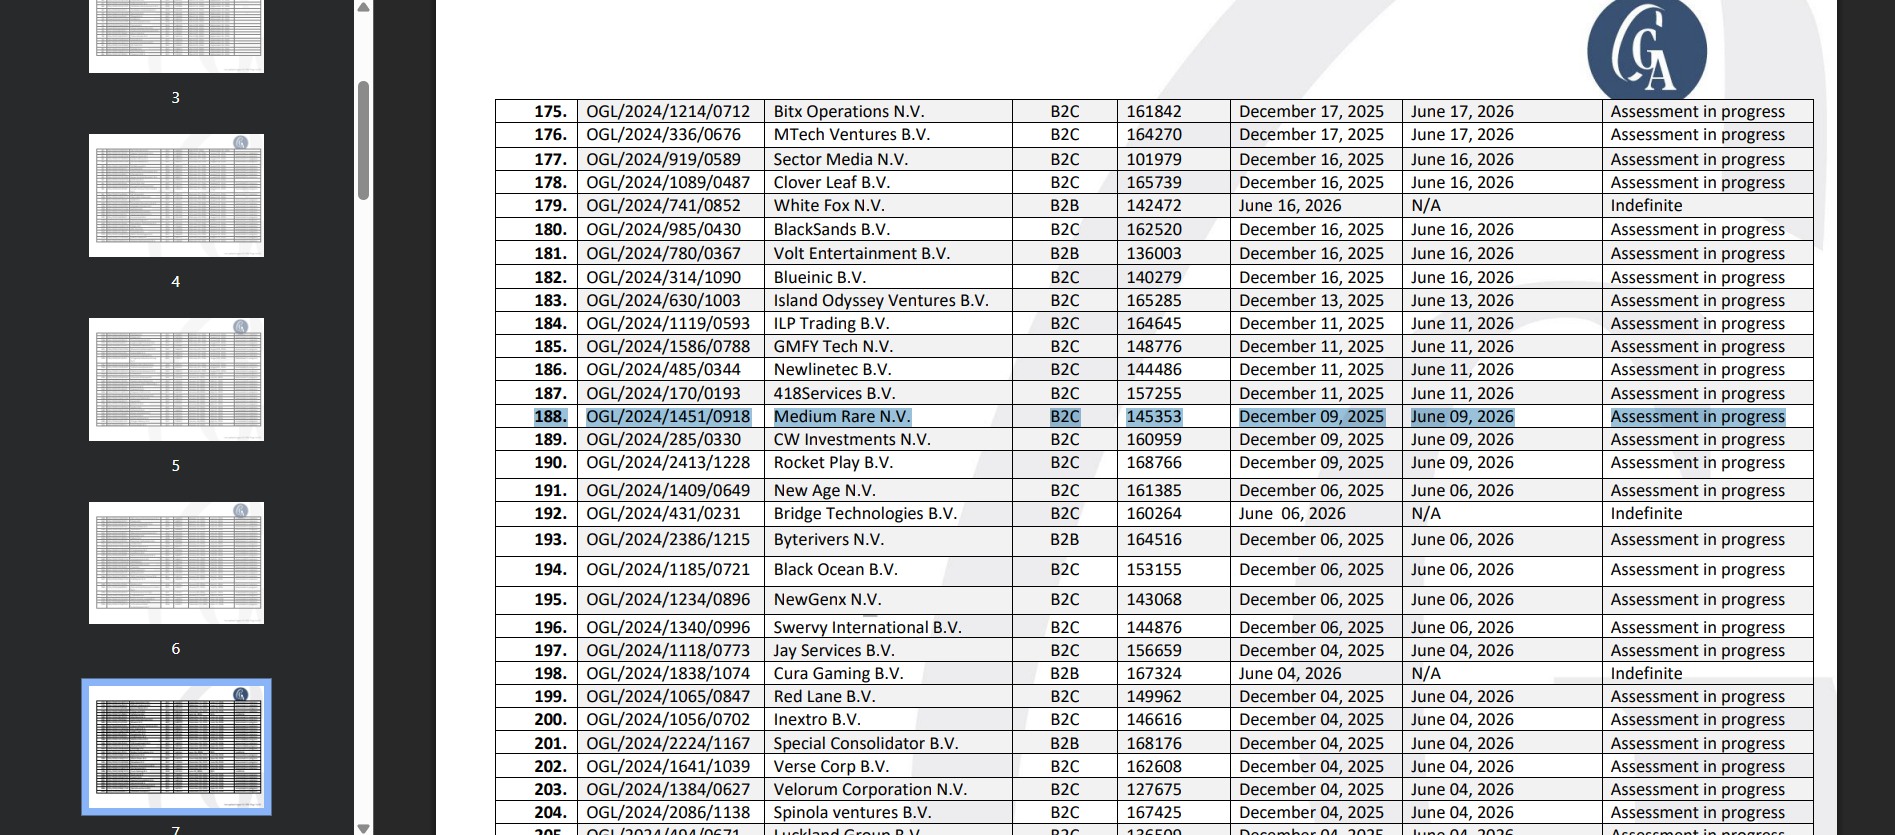Click the value 167425

pos(1154,813)
